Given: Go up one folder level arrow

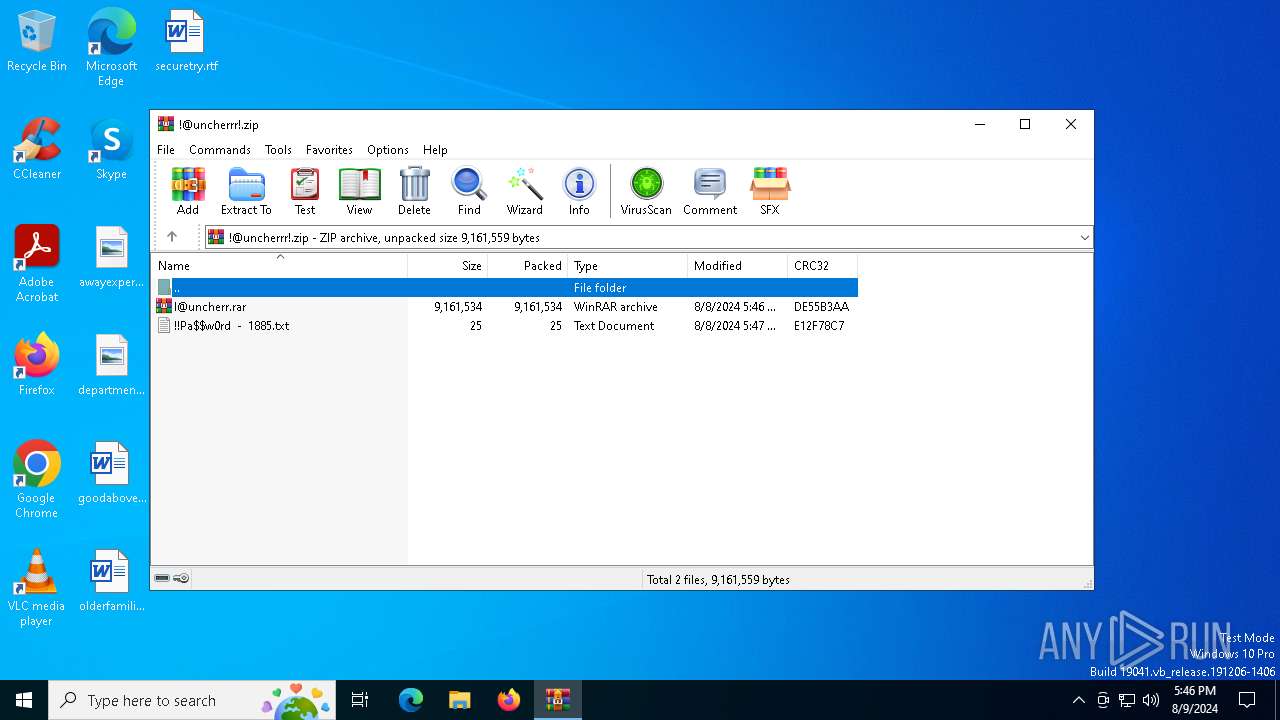Looking at the screenshot, I should point(172,237).
